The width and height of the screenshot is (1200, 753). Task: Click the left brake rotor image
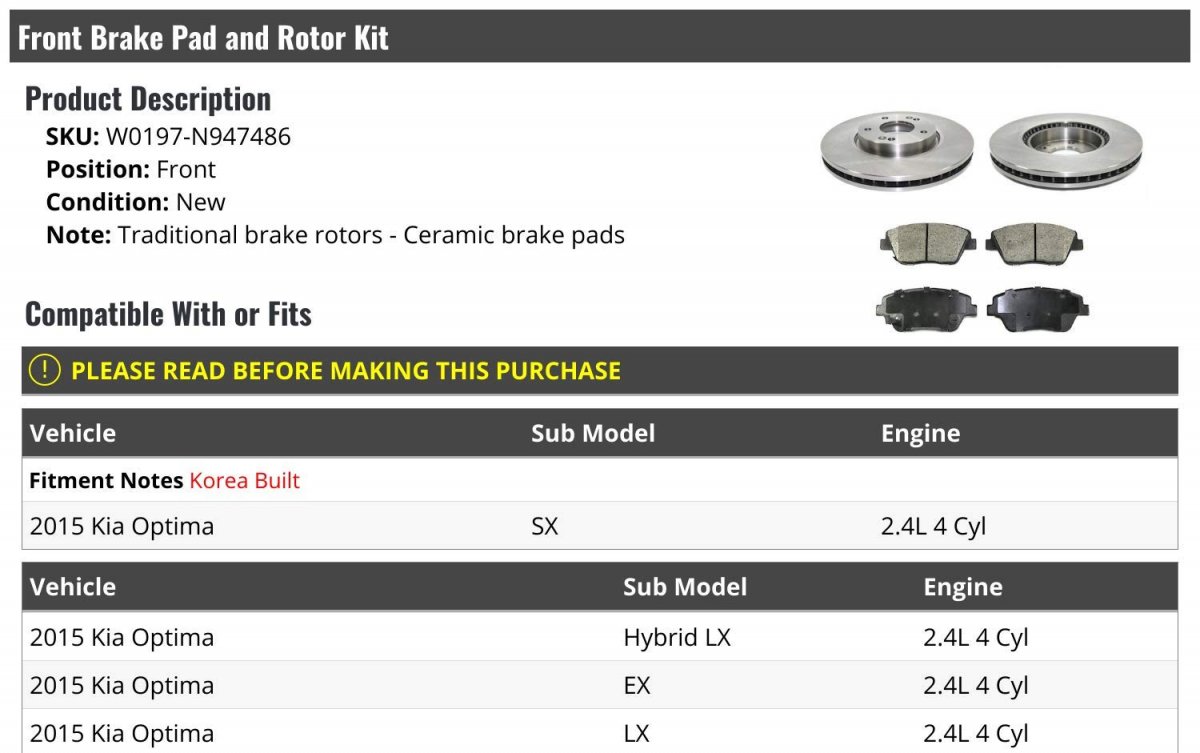pos(897,148)
